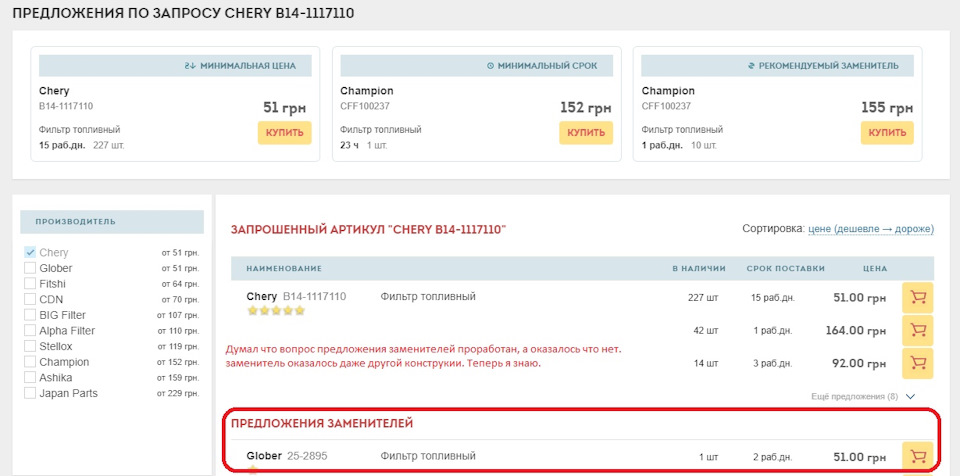This screenshot has height=476, width=960.
Task: Click the от 229 грн. Japan Parts price
Action: click(x=178, y=393)
